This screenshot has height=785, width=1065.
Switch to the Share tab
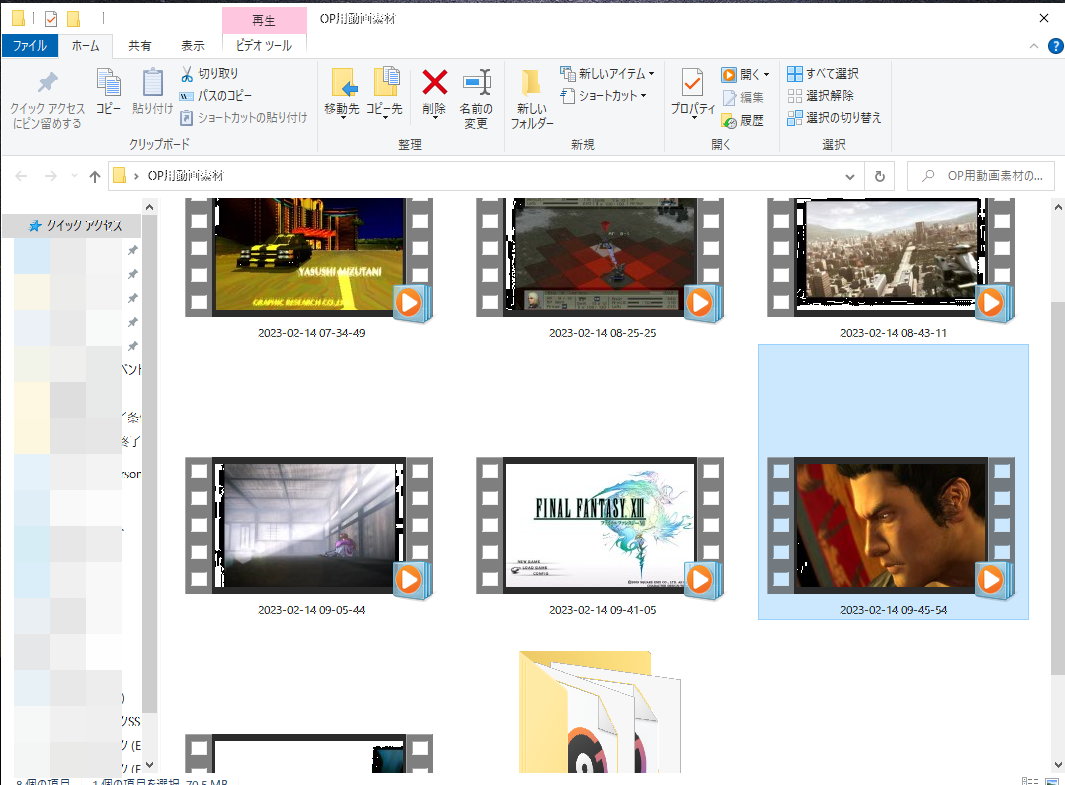(140, 46)
